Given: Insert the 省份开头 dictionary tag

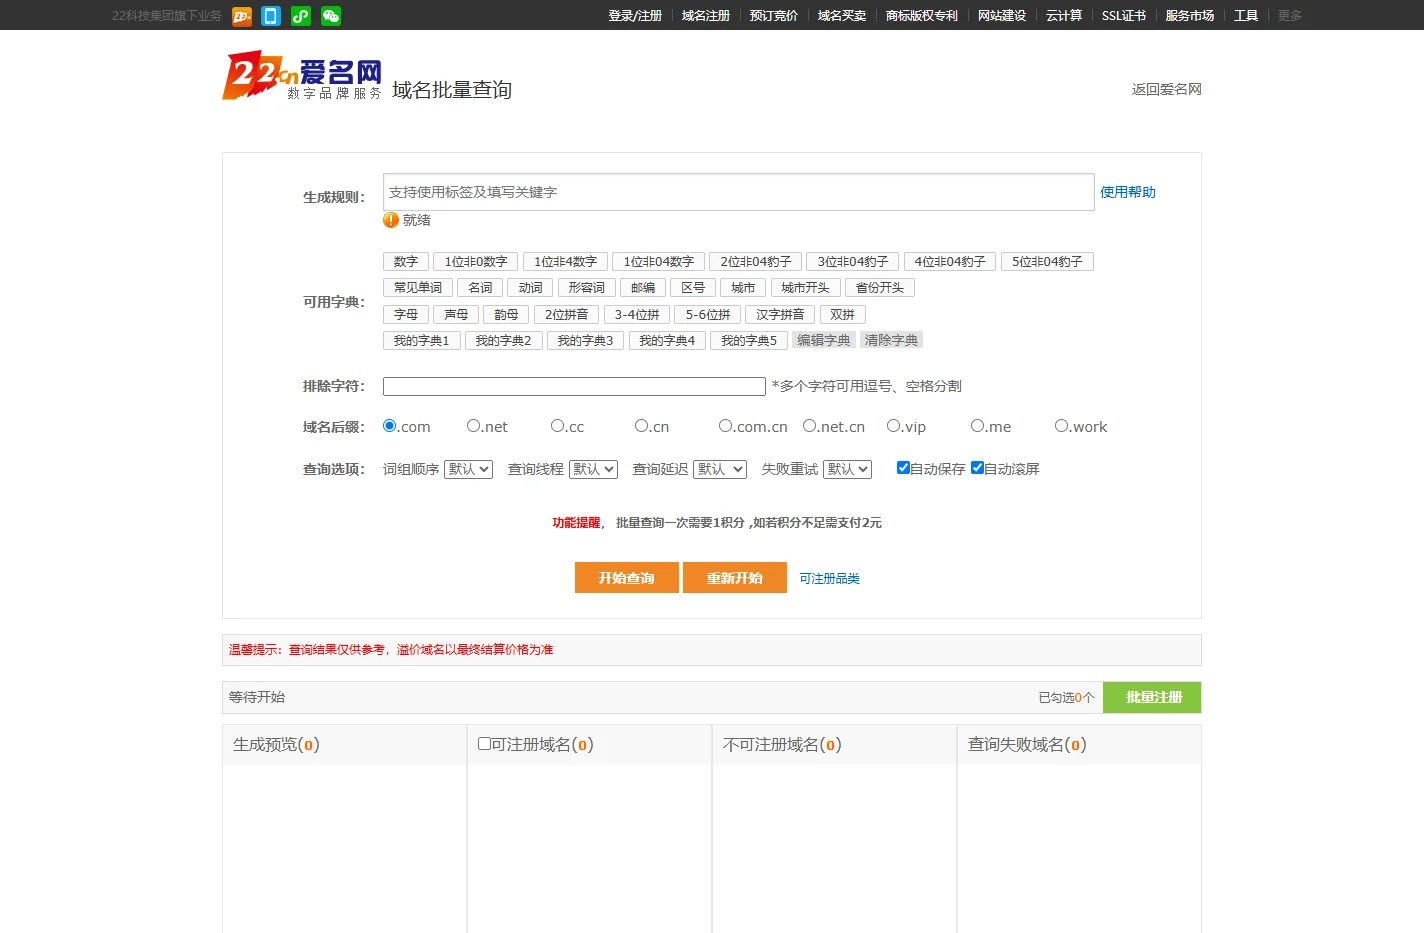Looking at the screenshot, I should coord(880,287).
